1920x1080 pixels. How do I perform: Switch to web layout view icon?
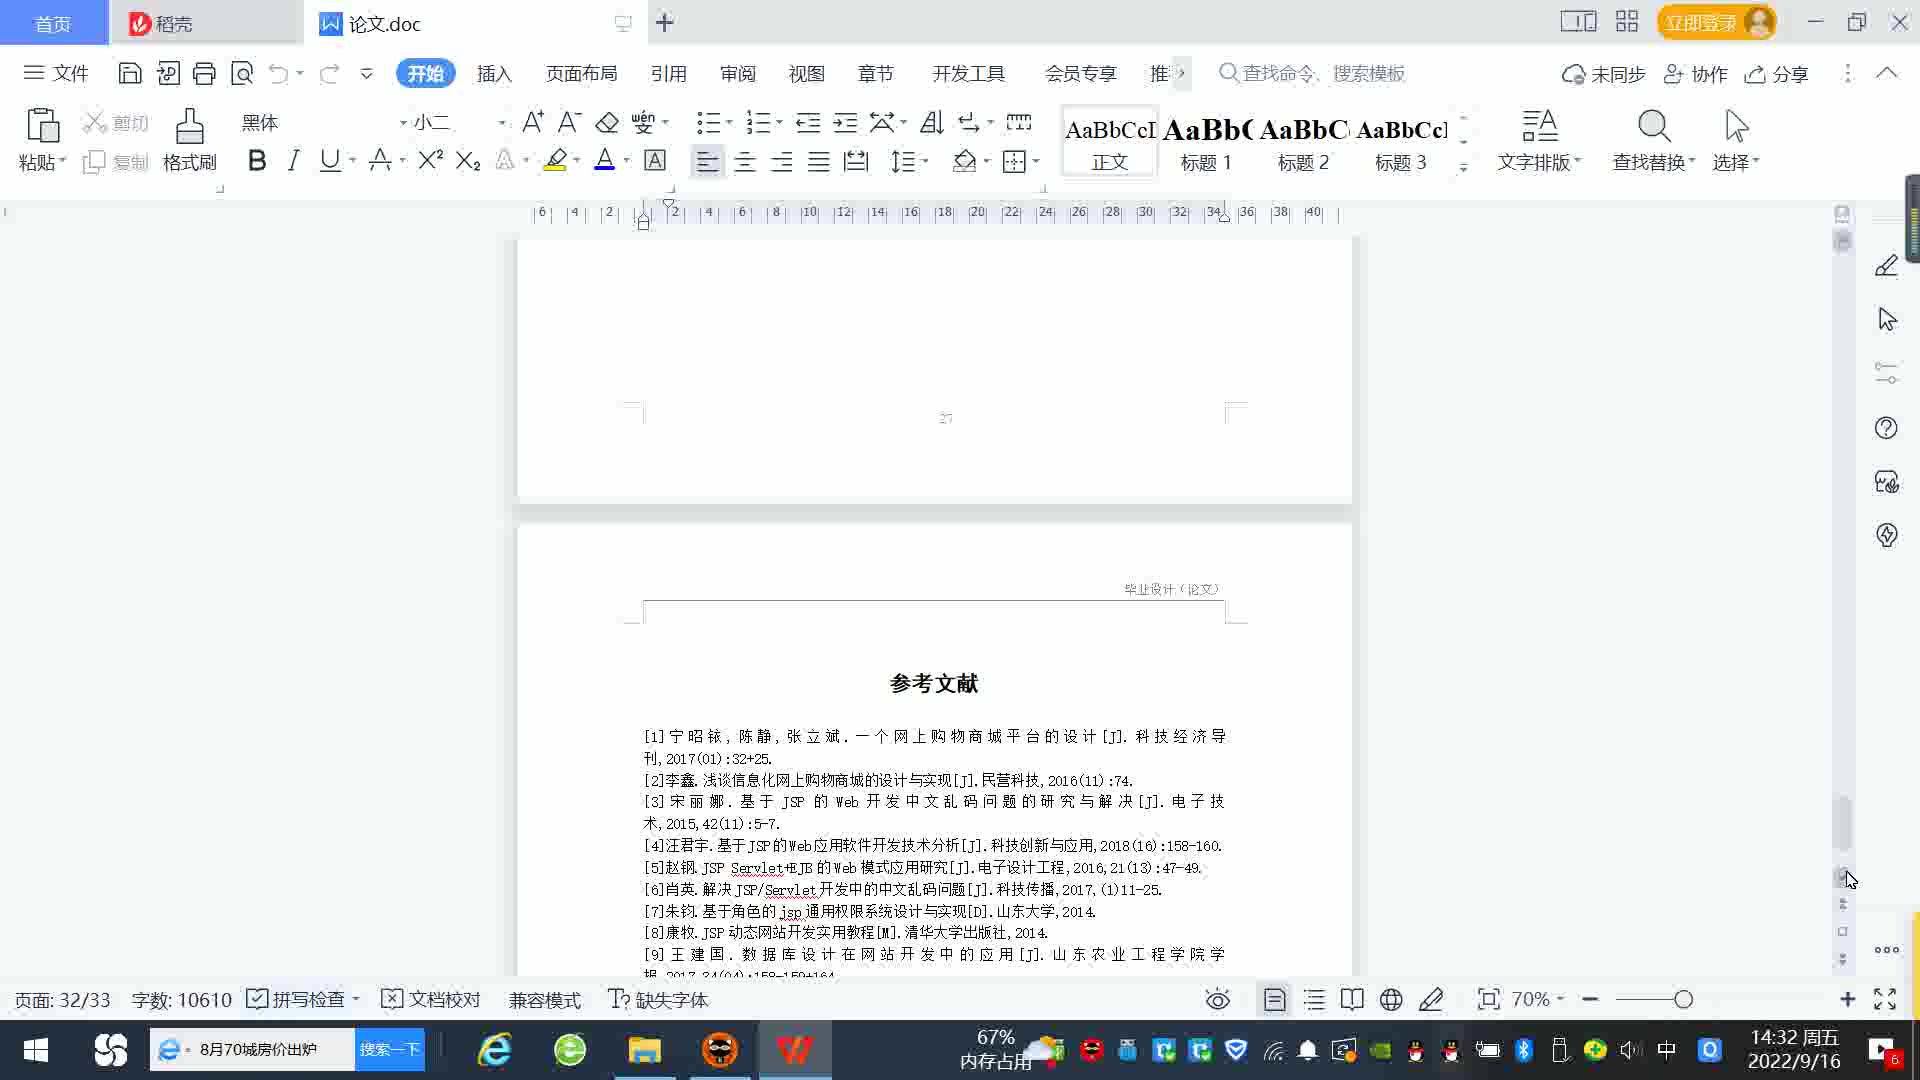(x=1390, y=1000)
